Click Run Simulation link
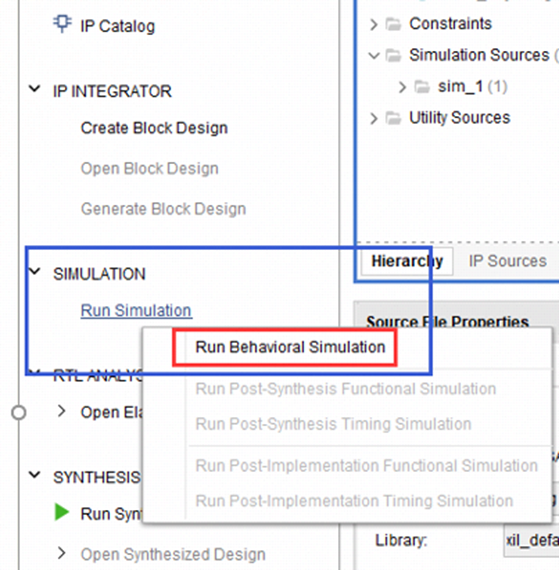Image resolution: width=559 pixels, height=570 pixels. (x=136, y=310)
